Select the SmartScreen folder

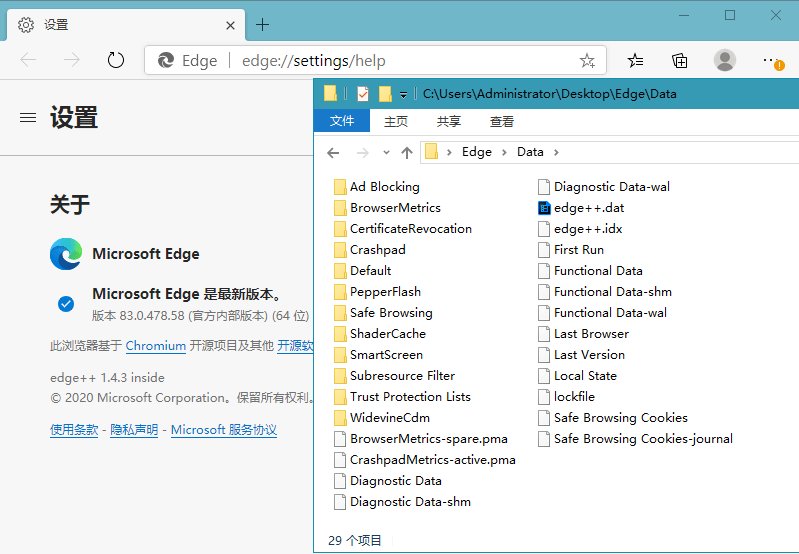click(378, 355)
